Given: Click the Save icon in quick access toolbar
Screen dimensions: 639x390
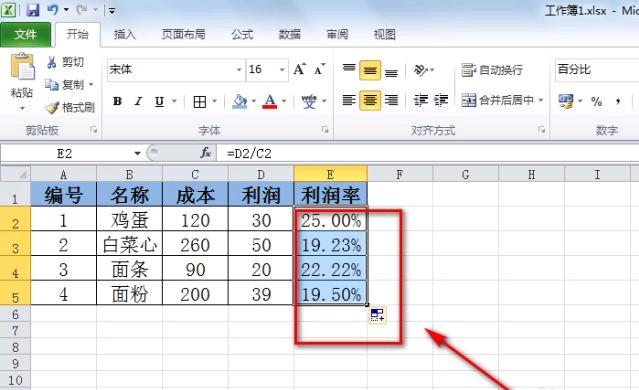Looking at the screenshot, I should 33,10.
